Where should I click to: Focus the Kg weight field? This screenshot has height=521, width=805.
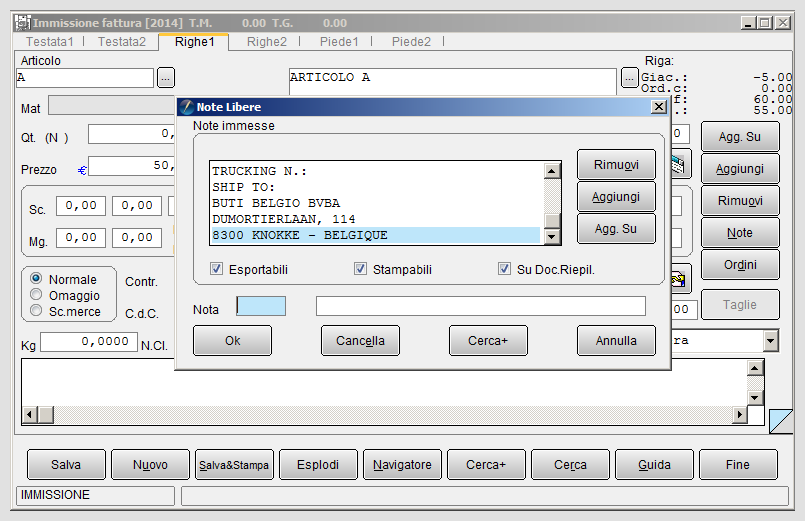(x=89, y=342)
